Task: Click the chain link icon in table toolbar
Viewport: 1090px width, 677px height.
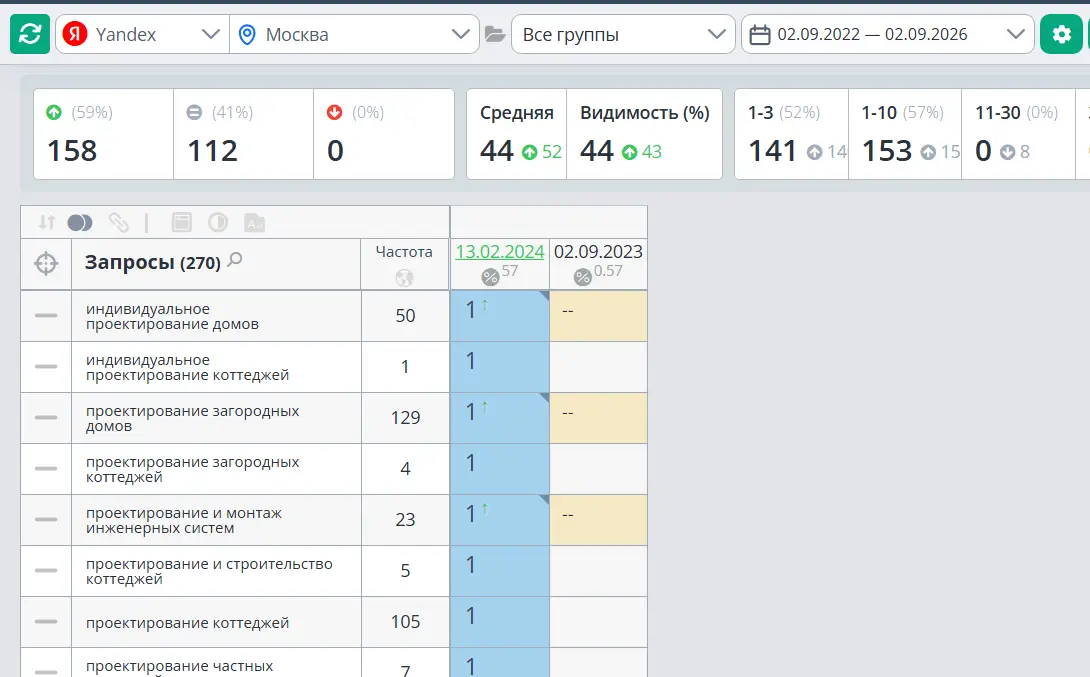Action: coord(119,222)
